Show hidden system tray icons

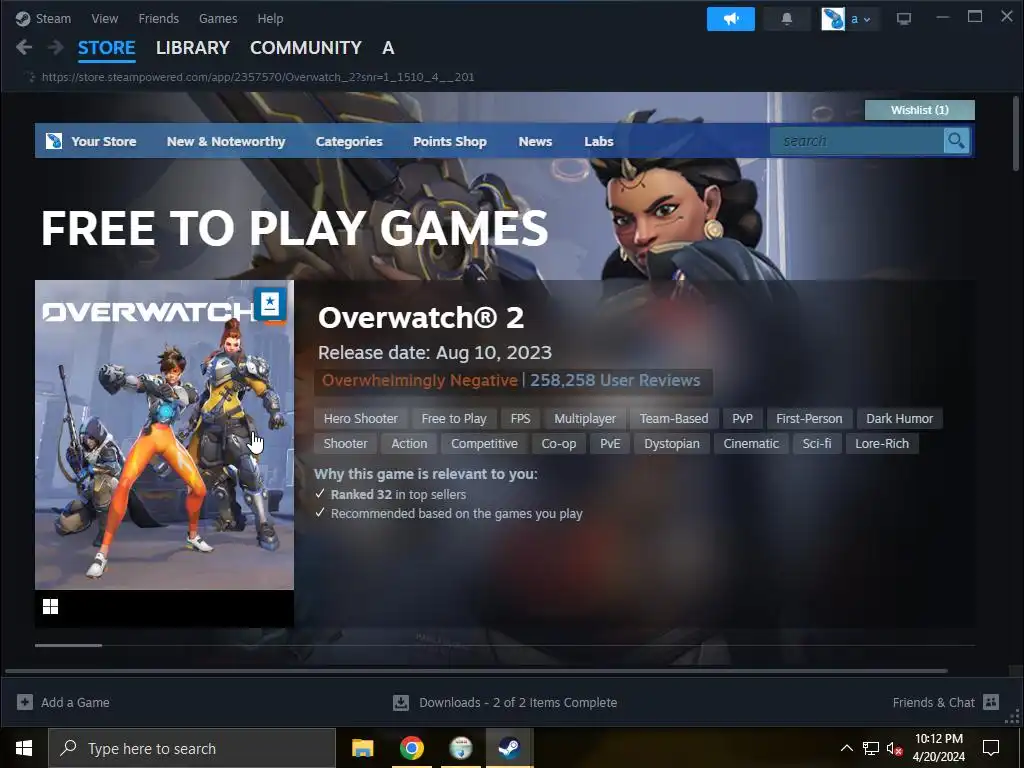click(846, 748)
